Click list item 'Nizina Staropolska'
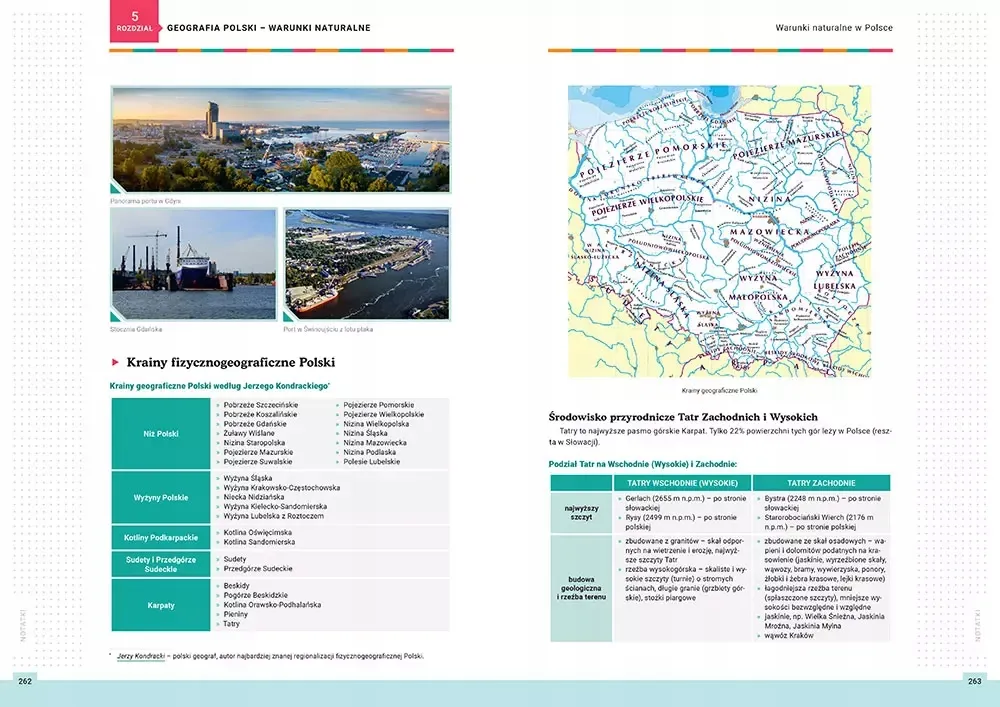1000x707 pixels. pos(254,442)
